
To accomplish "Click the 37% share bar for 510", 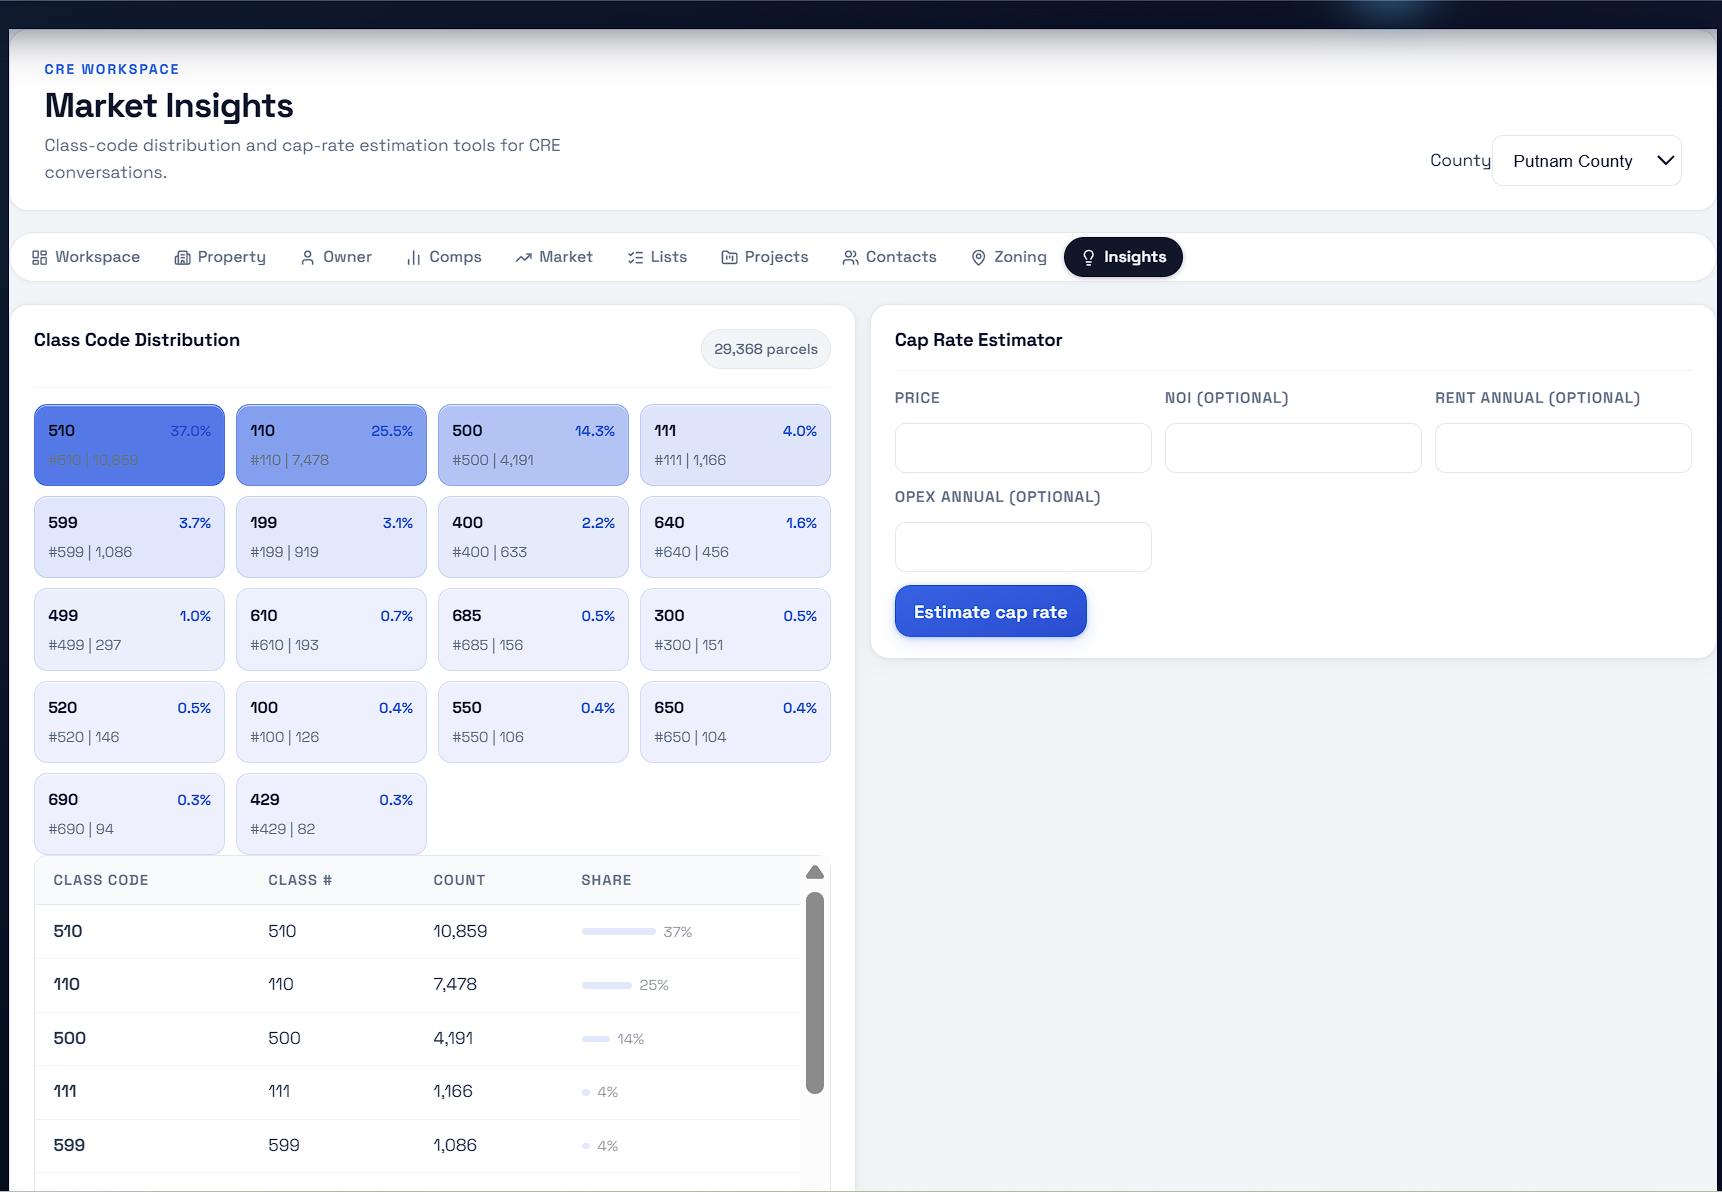I will point(619,931).
